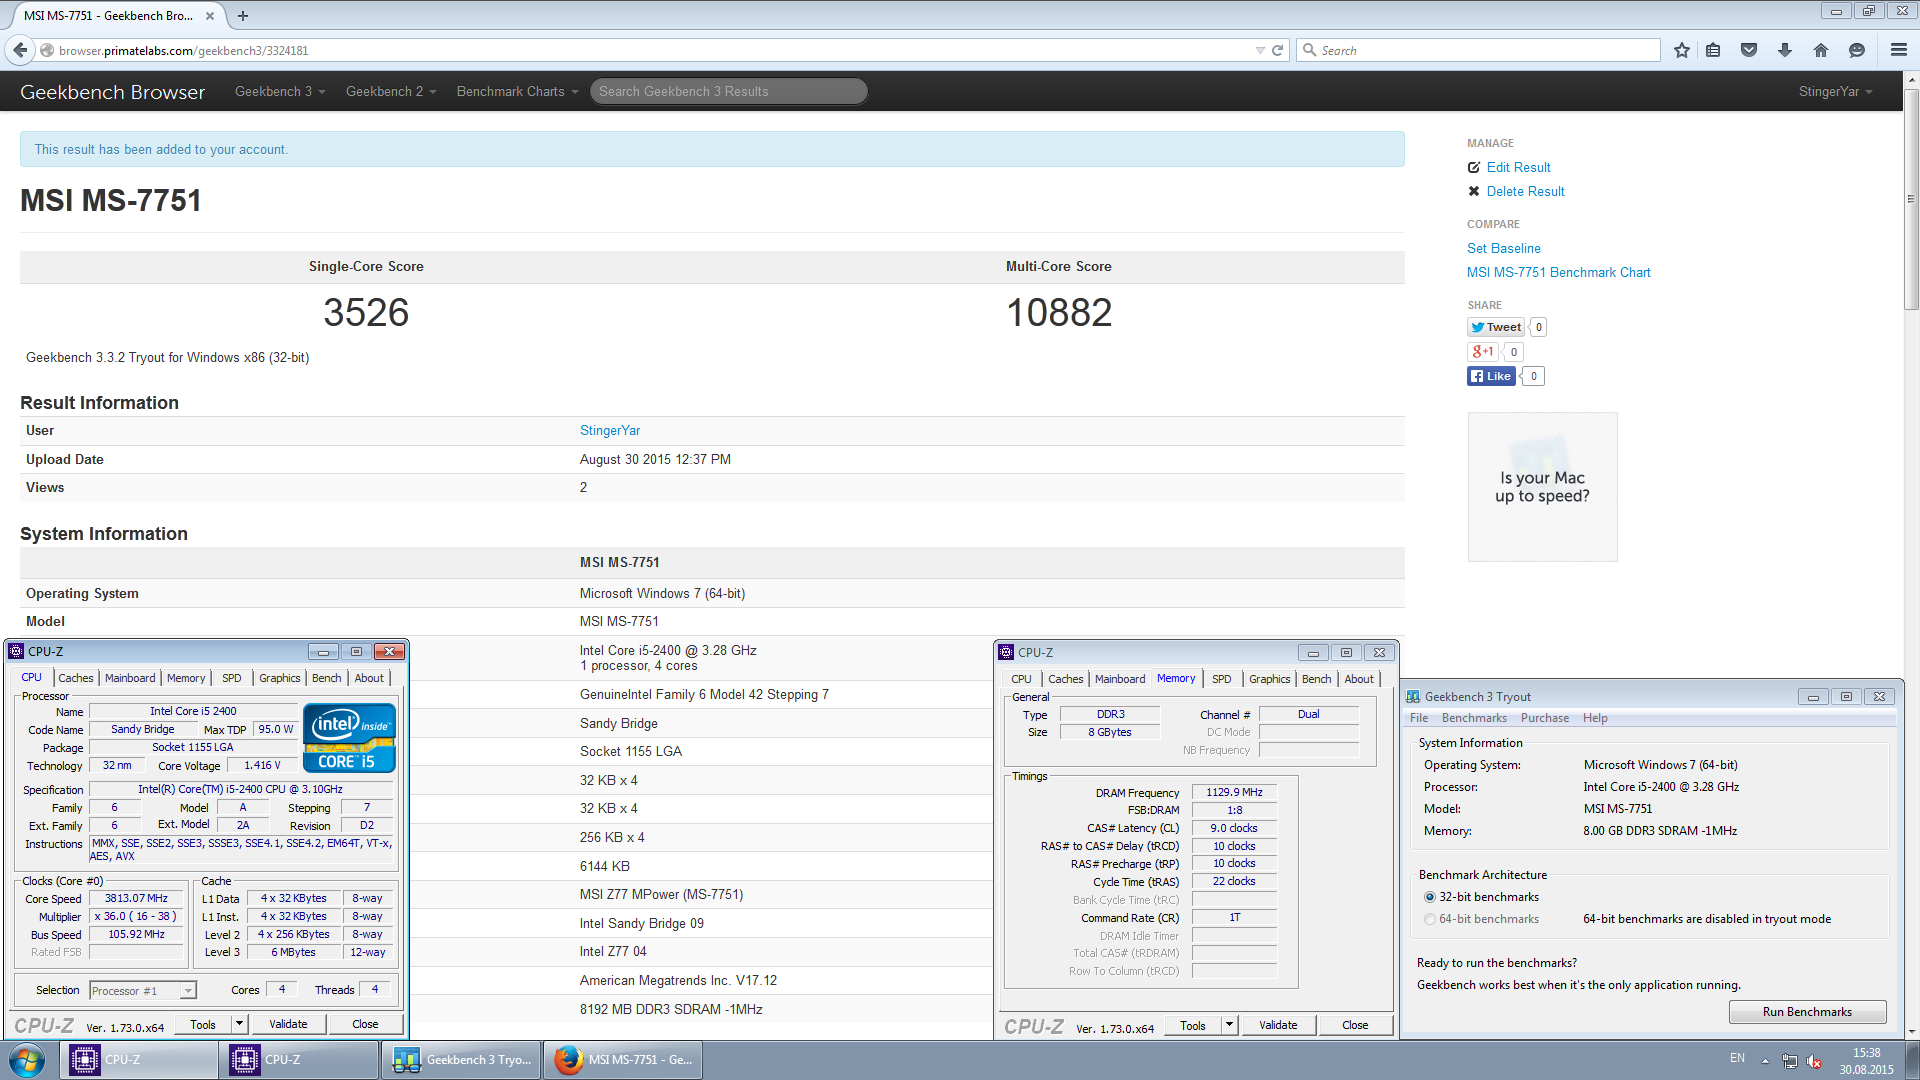
Task: Open the URL bar history dropdown arrow
Action: (1260, 50)
